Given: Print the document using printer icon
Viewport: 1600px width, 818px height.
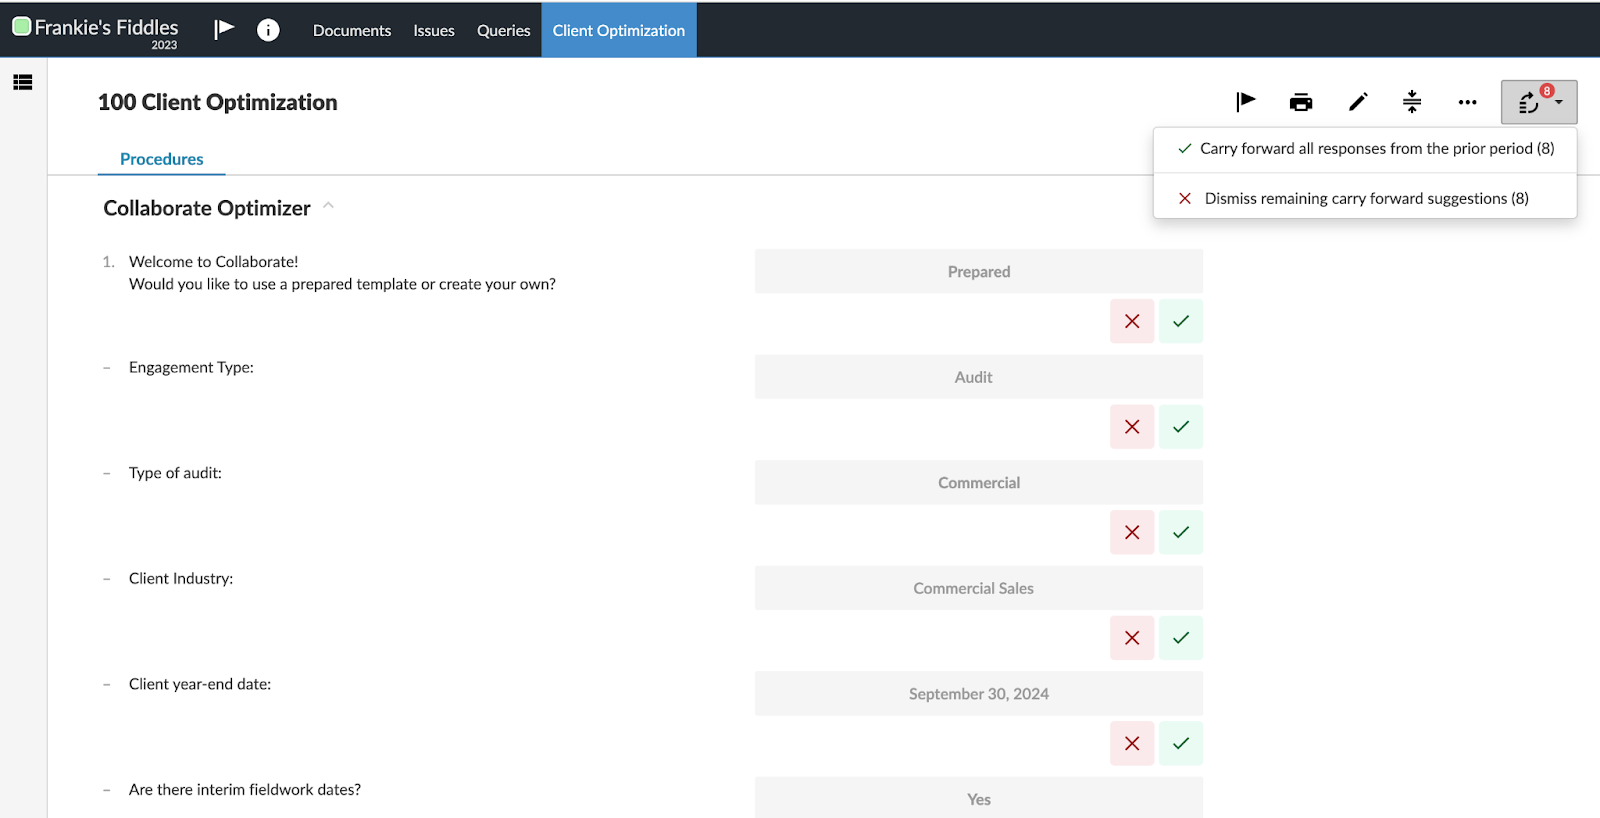Looking at the screenshot, I should tap(1301, 102).
